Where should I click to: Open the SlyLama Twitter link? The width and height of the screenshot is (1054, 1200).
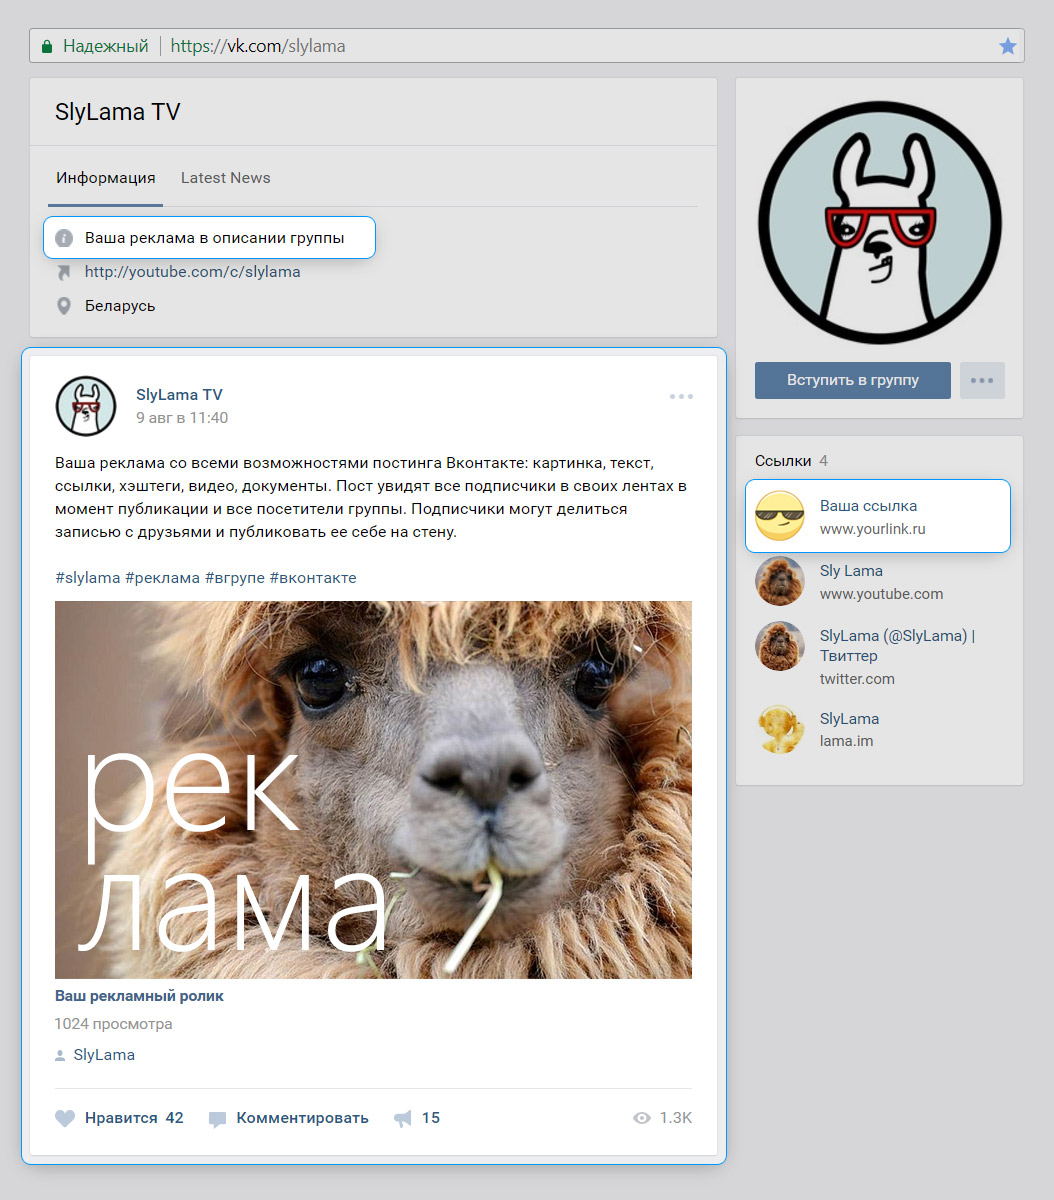click(x=878, y=656)
